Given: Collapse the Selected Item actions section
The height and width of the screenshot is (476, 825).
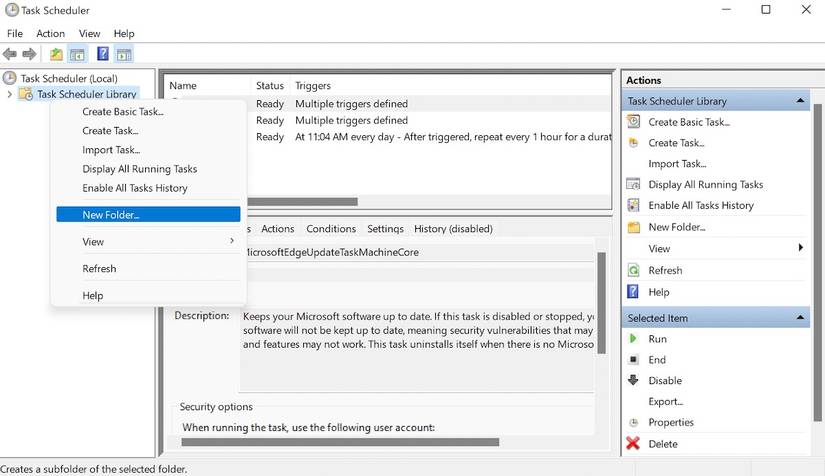Looking at the screenshot, I should point(800,318).
